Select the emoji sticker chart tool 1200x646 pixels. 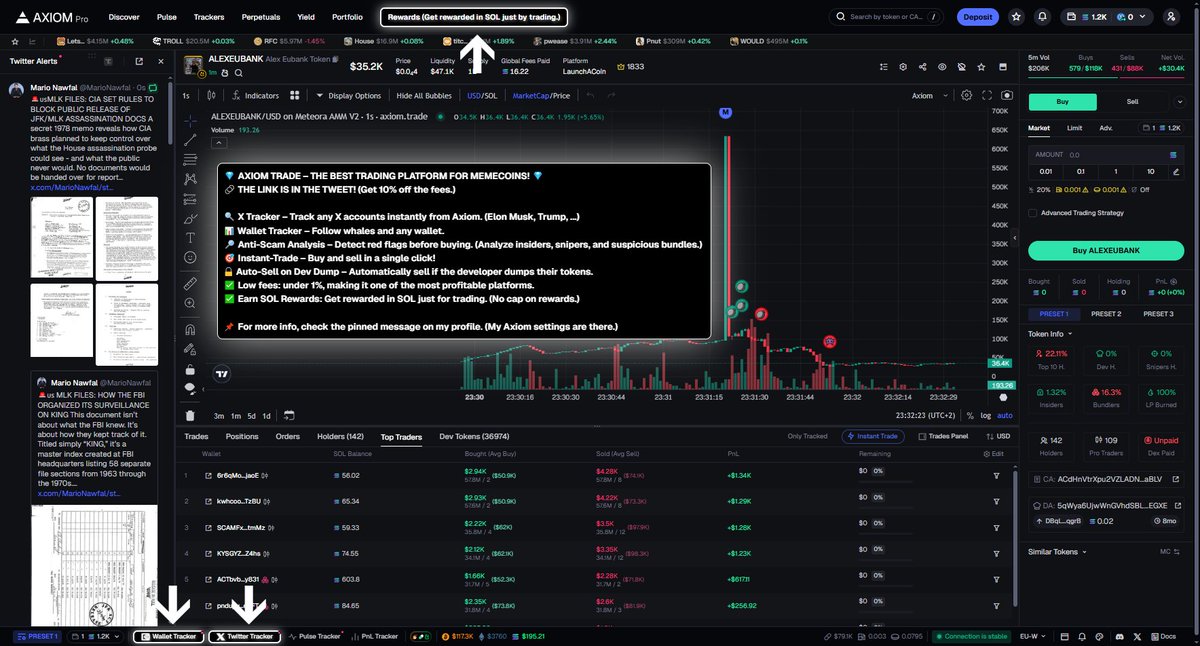click(x=190, y=257)
